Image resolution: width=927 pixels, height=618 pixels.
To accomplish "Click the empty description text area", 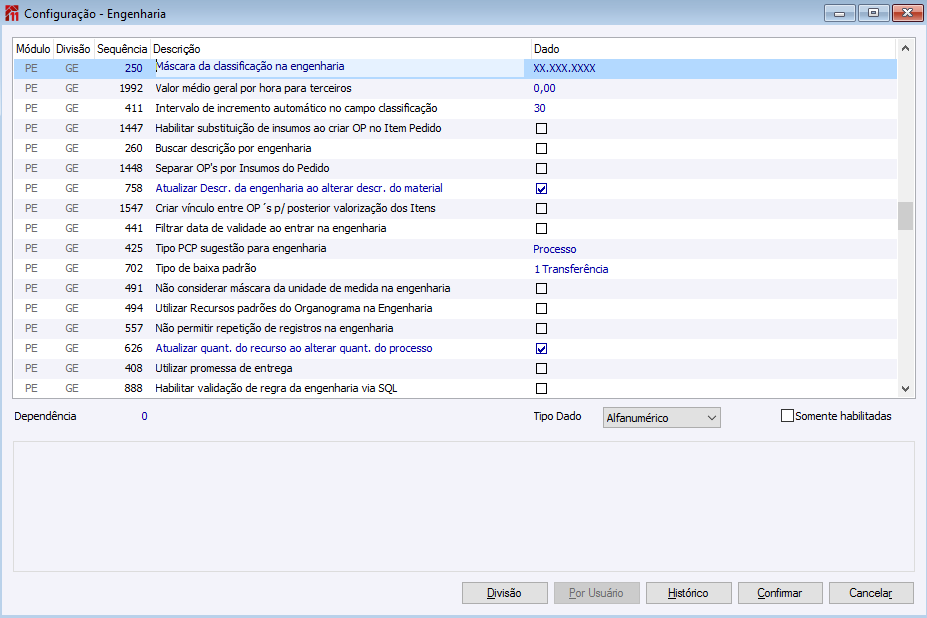I will (464, 506).
